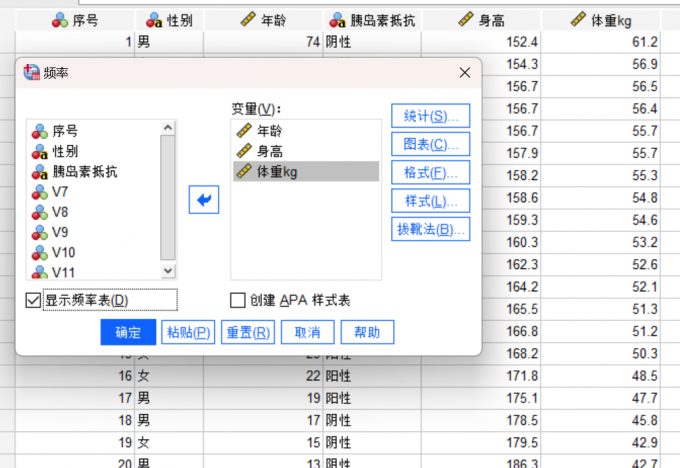Select 年龄 in the 变量 list
Viewport: 680px width, 468px height.
(x=306, y=131)
